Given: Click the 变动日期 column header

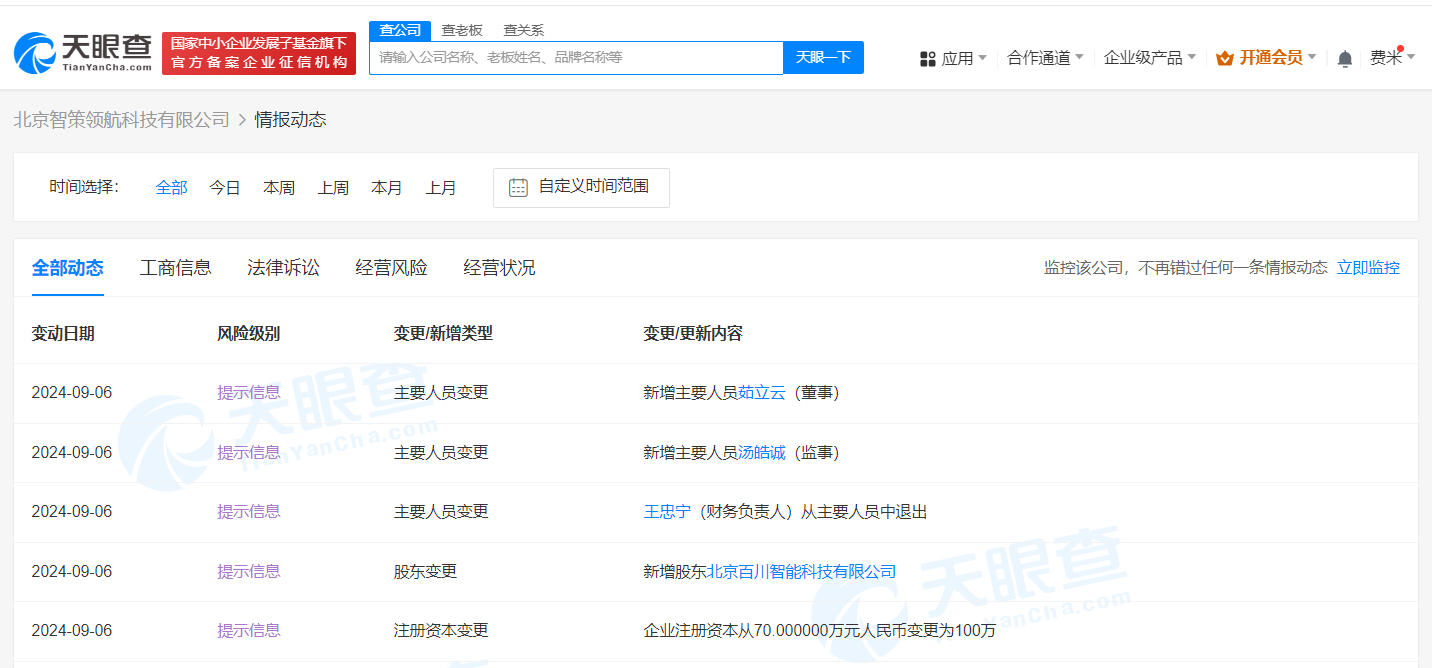Looking at the screenshot, I should tap(63, 334).
